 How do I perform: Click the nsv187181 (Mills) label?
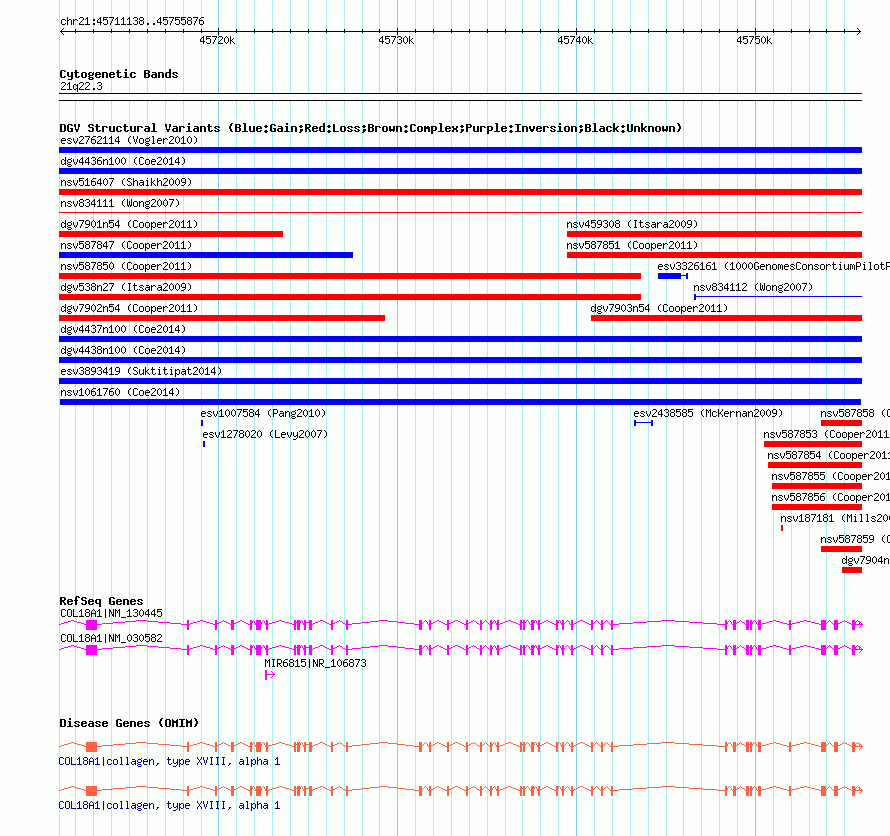tap(835, 518)
